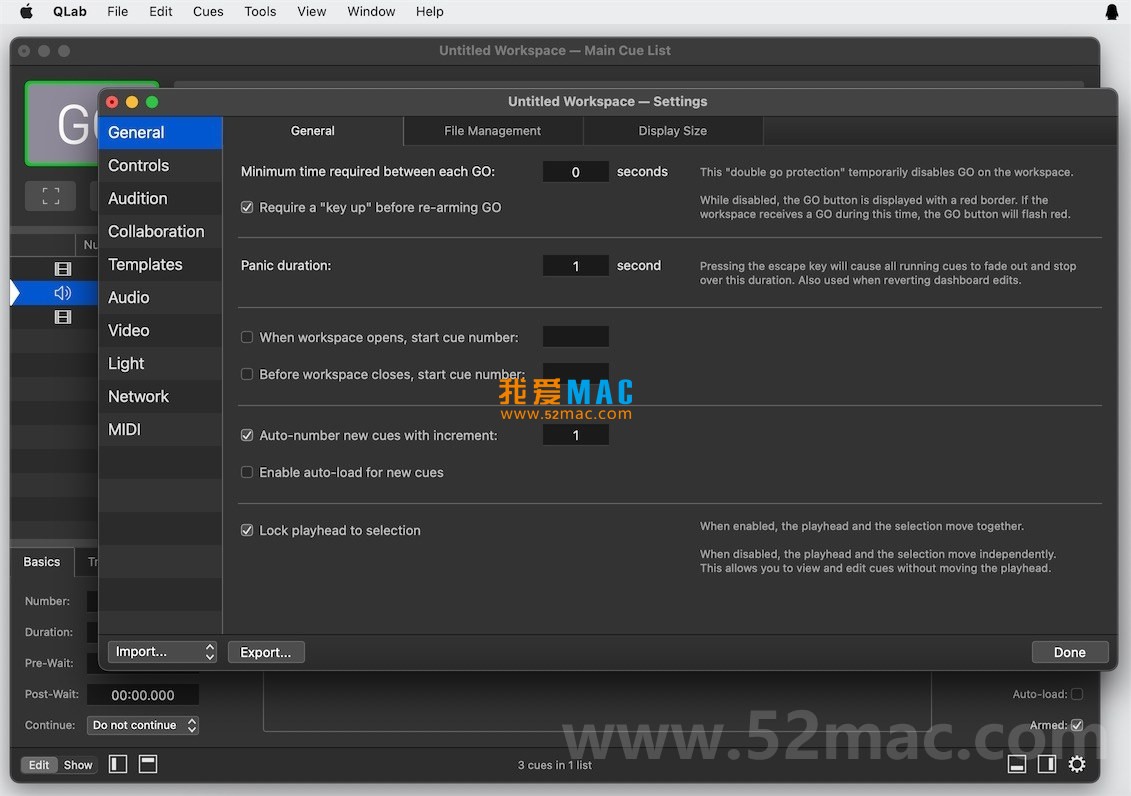Viewport: 1131px width, 796px height.
Task: Open the View menu
Action: 312,12
